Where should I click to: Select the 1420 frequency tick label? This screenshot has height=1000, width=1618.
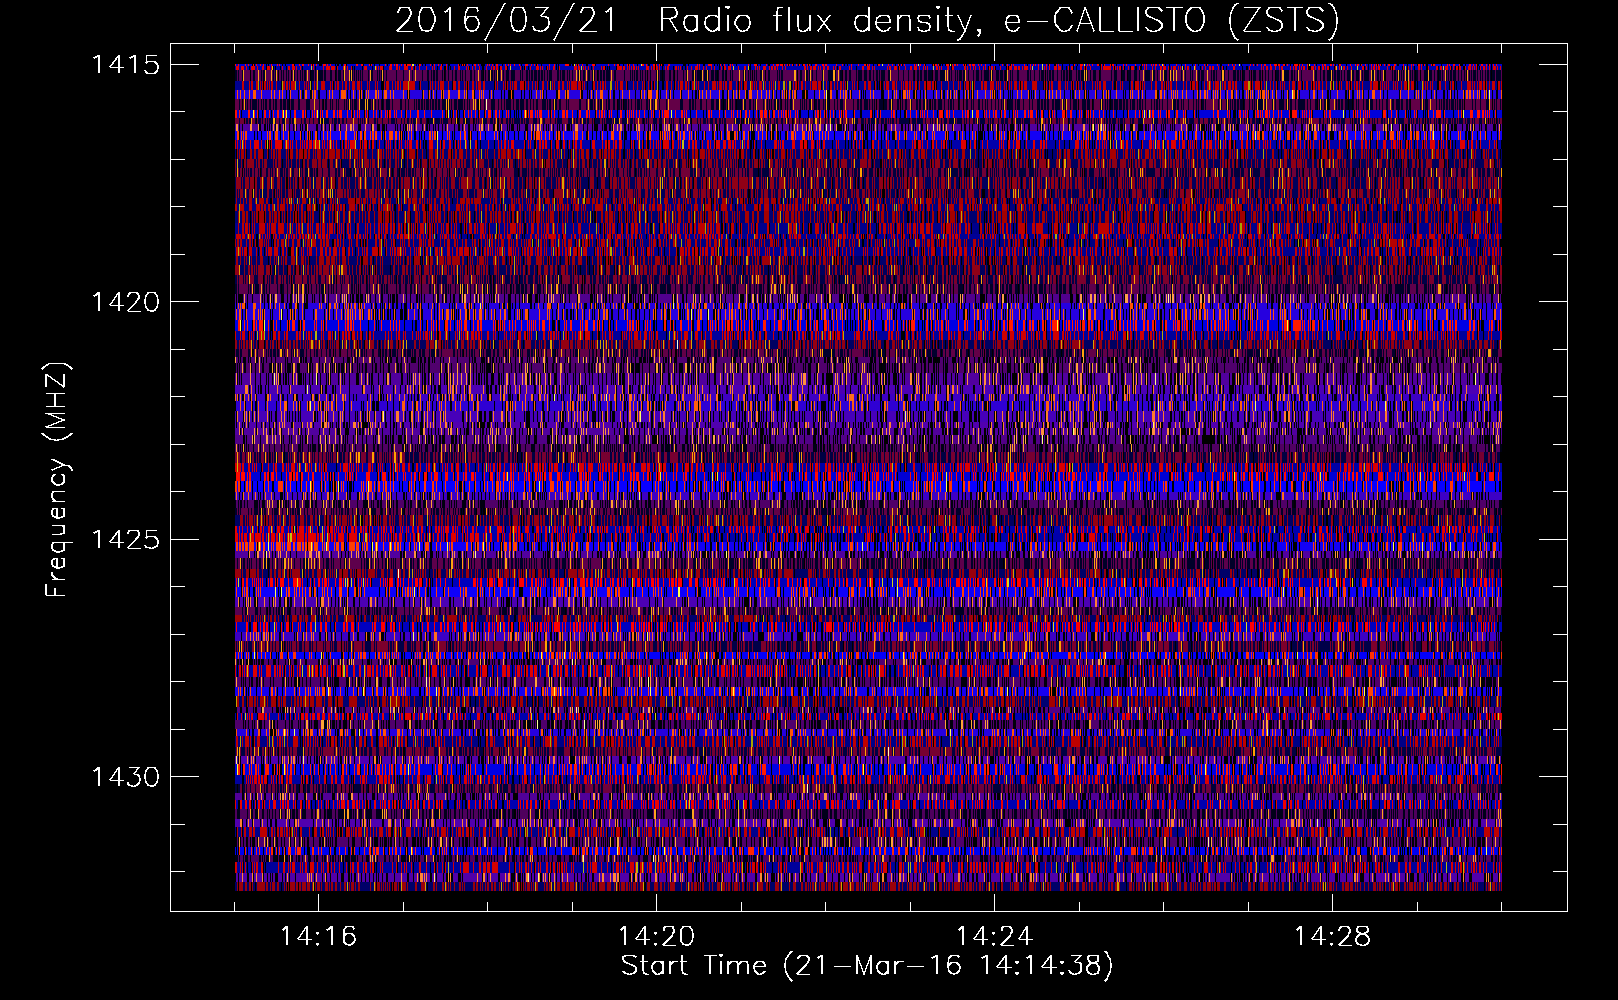click(x=125, y=302)
